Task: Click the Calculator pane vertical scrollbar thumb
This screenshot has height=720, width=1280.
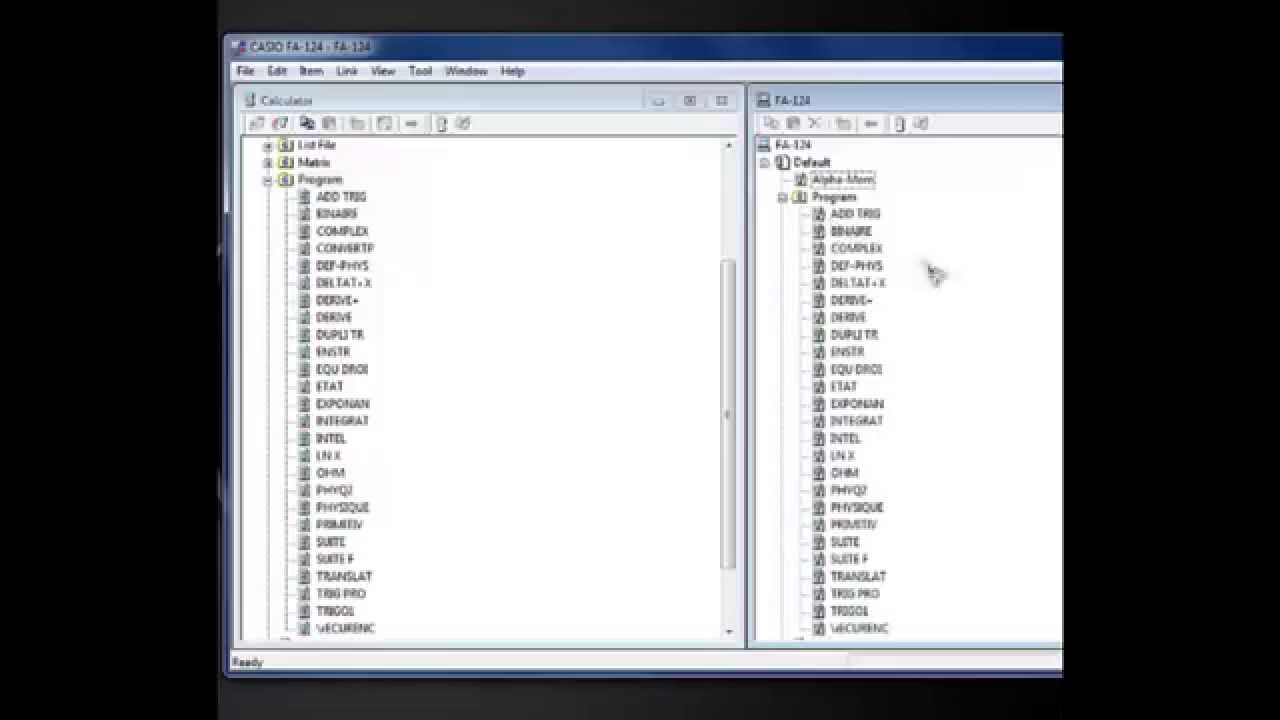Action: coord(728,415)
